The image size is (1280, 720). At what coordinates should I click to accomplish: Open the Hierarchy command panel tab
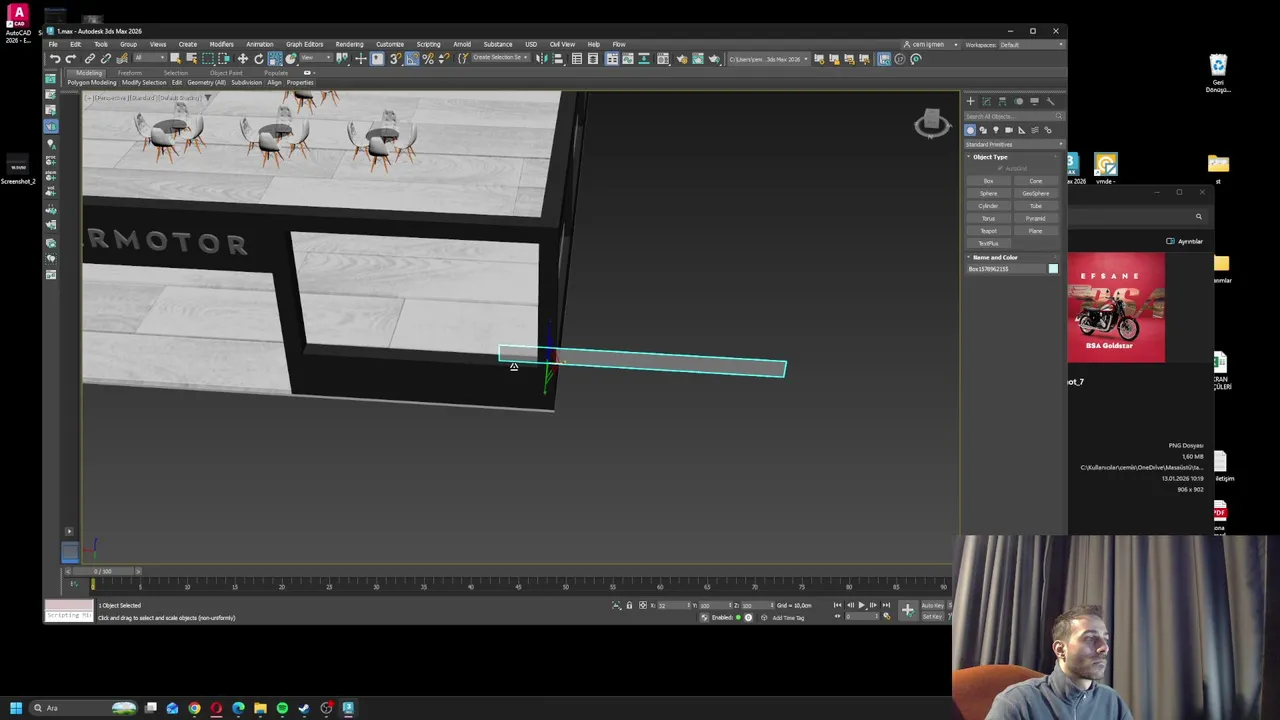click(1002, 101)
